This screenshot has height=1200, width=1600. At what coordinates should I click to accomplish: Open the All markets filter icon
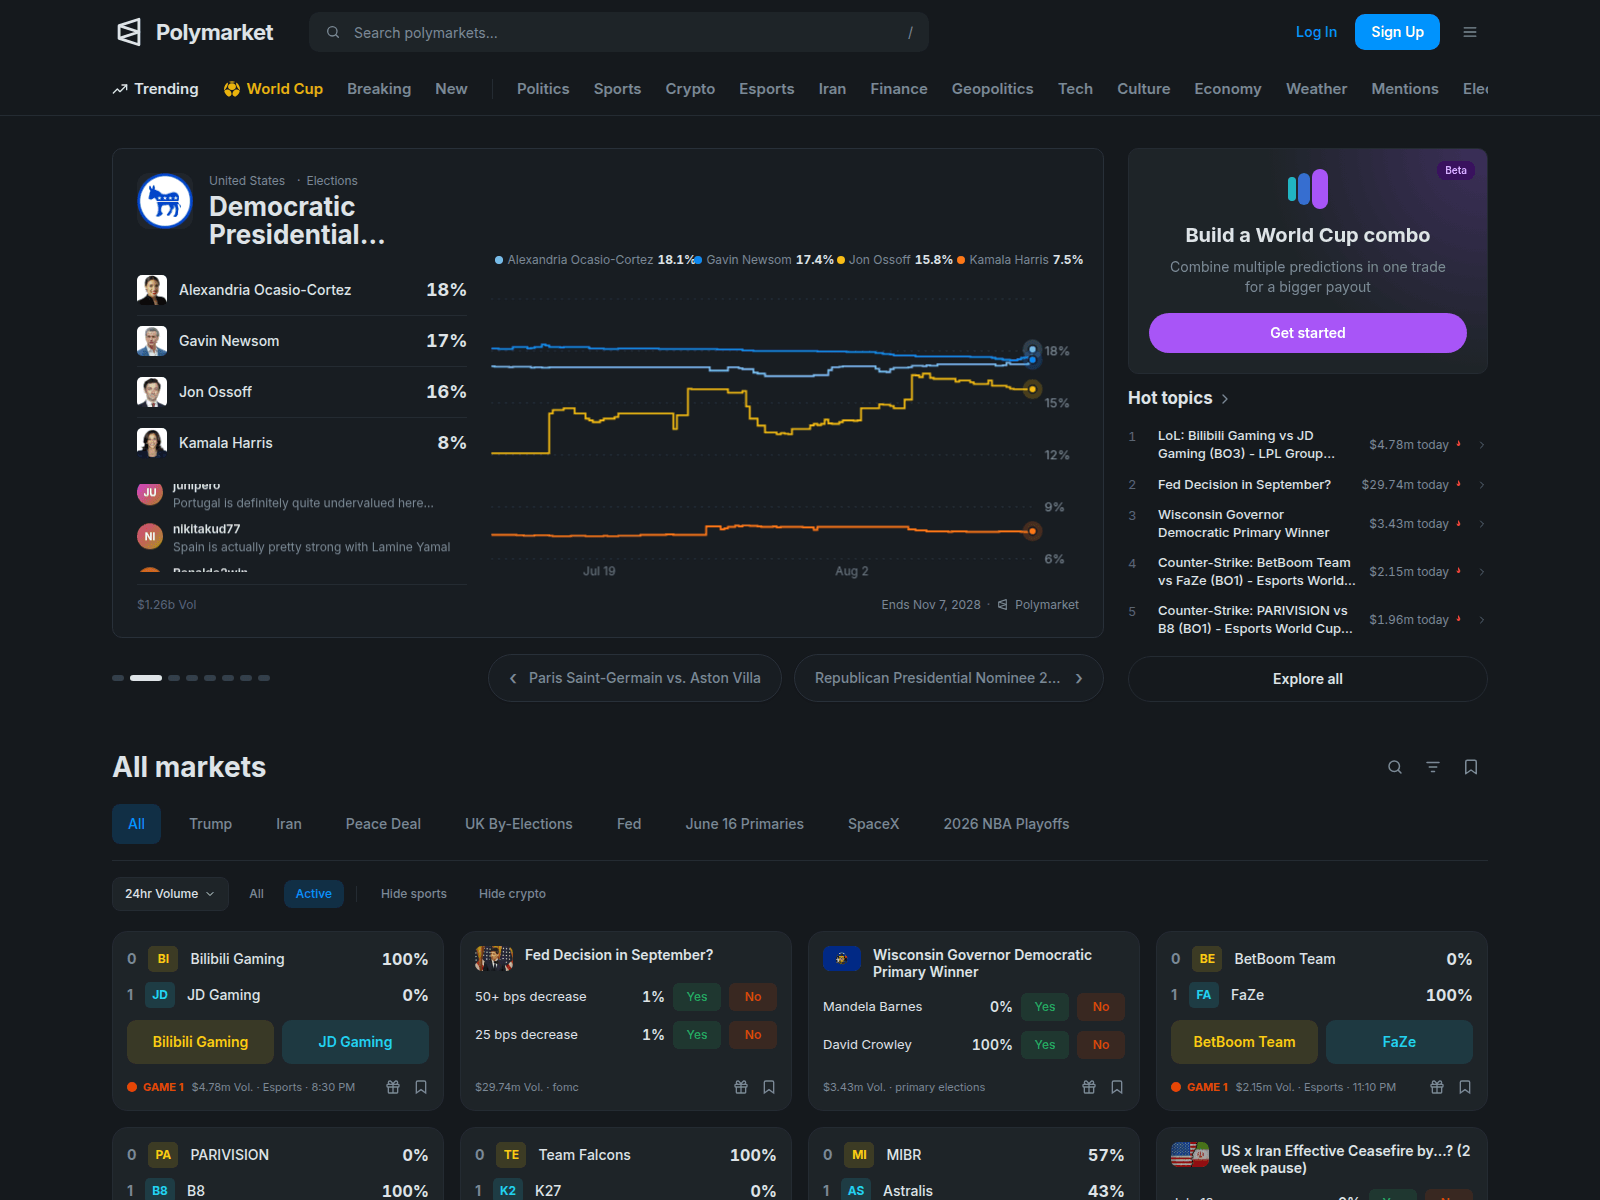pos(1433,767)
